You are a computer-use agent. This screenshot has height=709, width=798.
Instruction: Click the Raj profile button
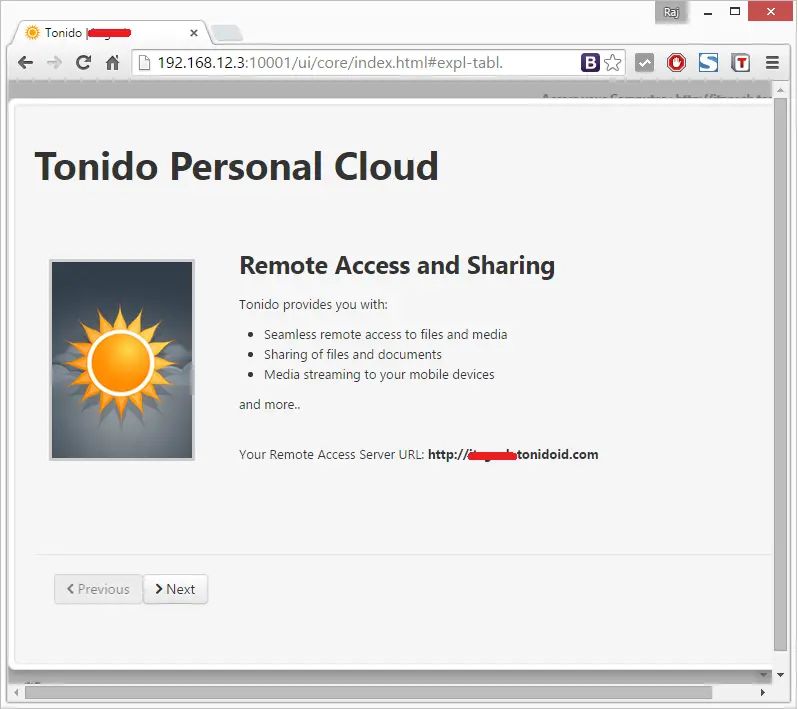click(671, 12)
